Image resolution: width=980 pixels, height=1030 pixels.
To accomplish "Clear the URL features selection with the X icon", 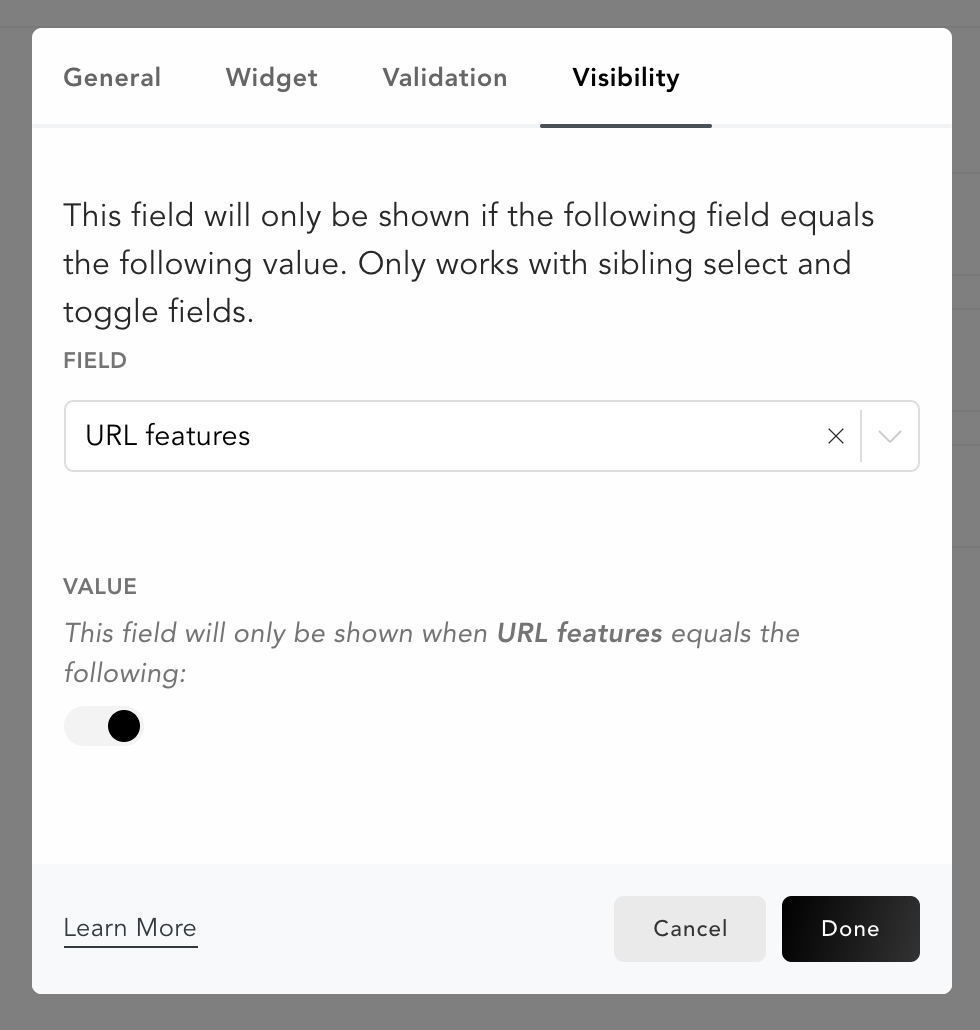I will (x=836, y=436).
